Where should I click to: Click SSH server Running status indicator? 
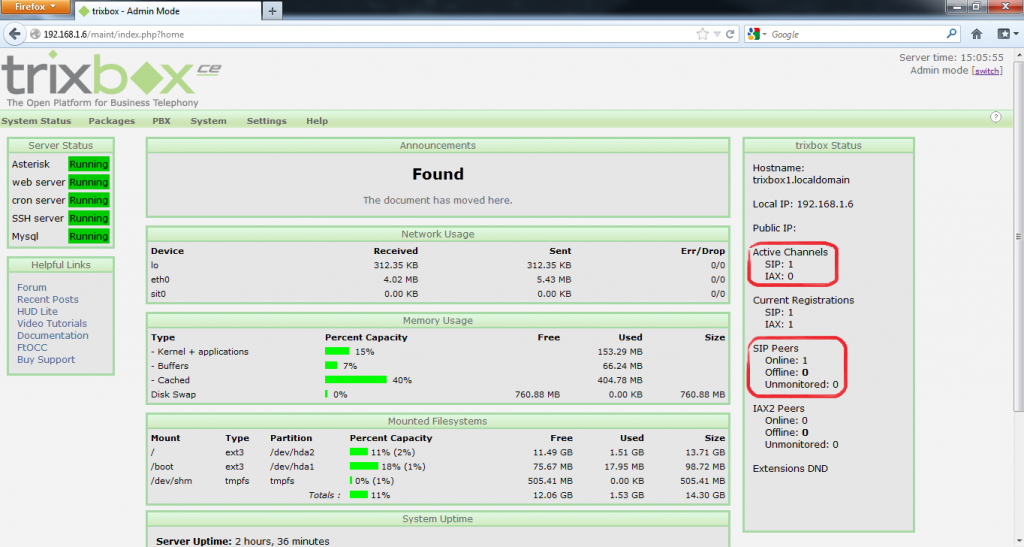coord(89,219)
